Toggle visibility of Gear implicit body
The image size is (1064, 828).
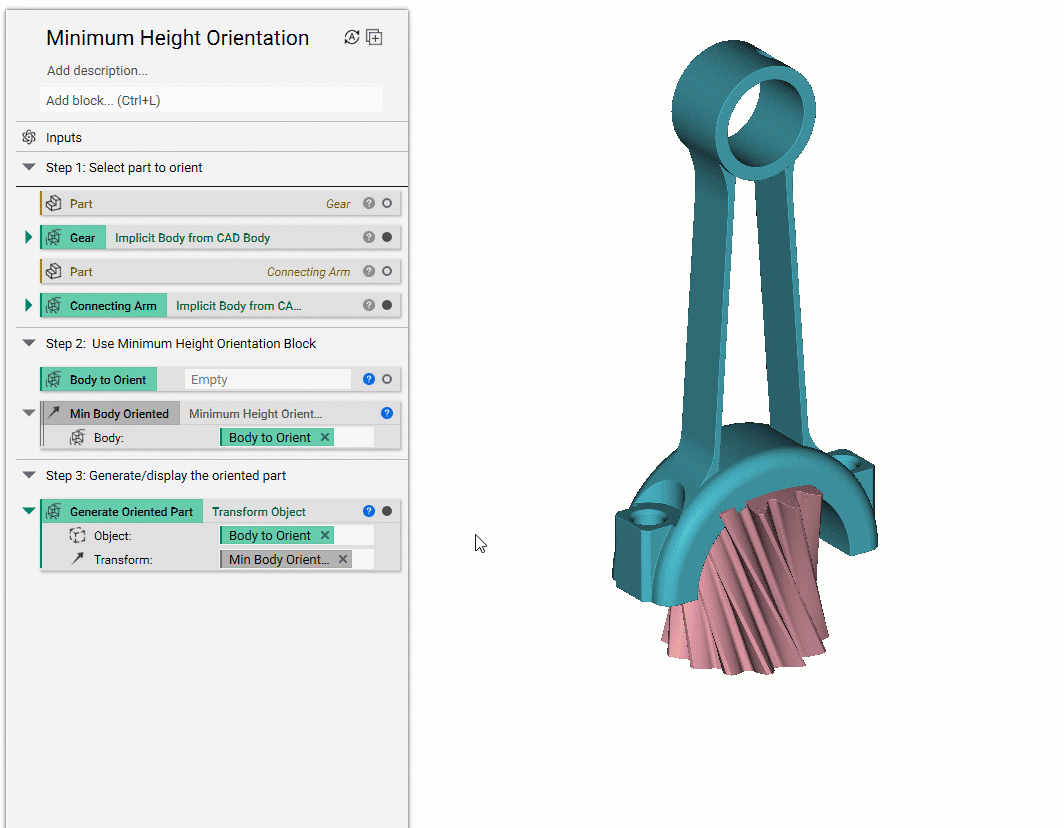[x=387, y=238]
